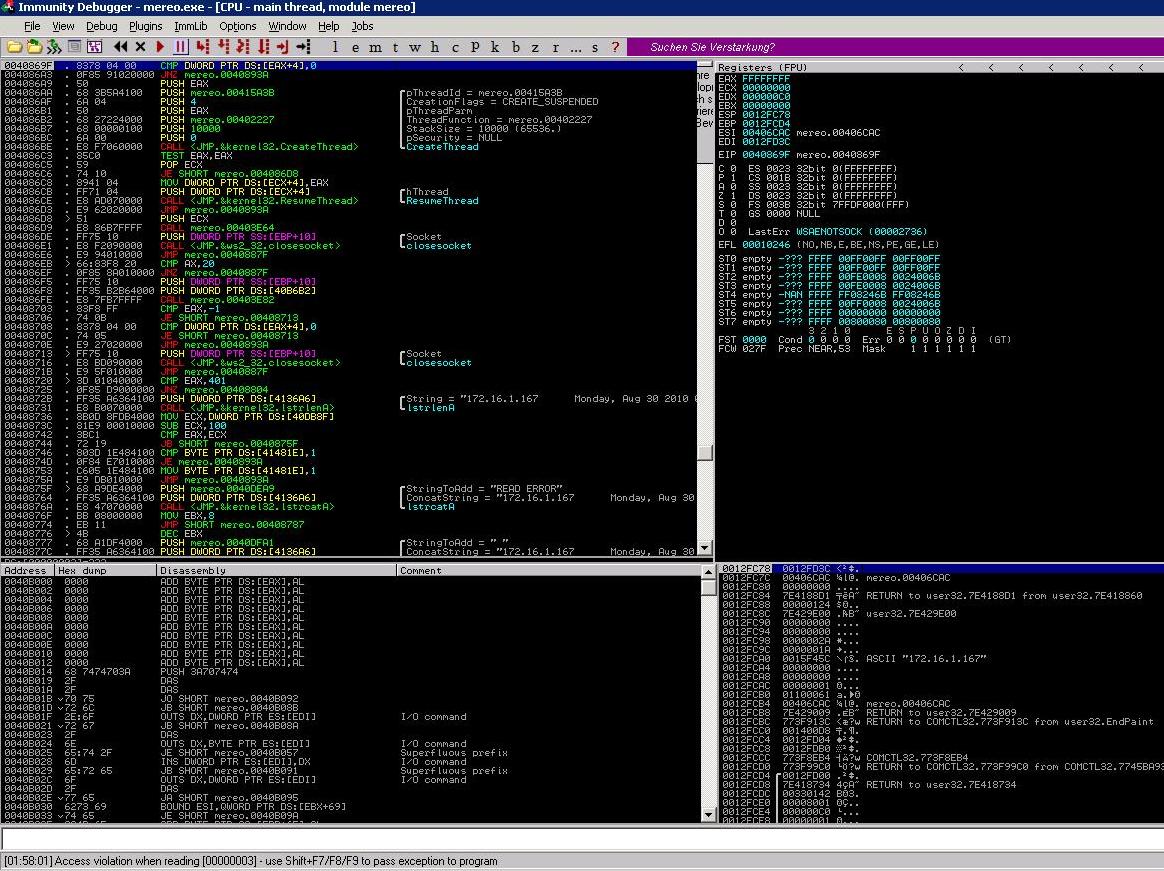Show Patches via 'P' icon

475,47
